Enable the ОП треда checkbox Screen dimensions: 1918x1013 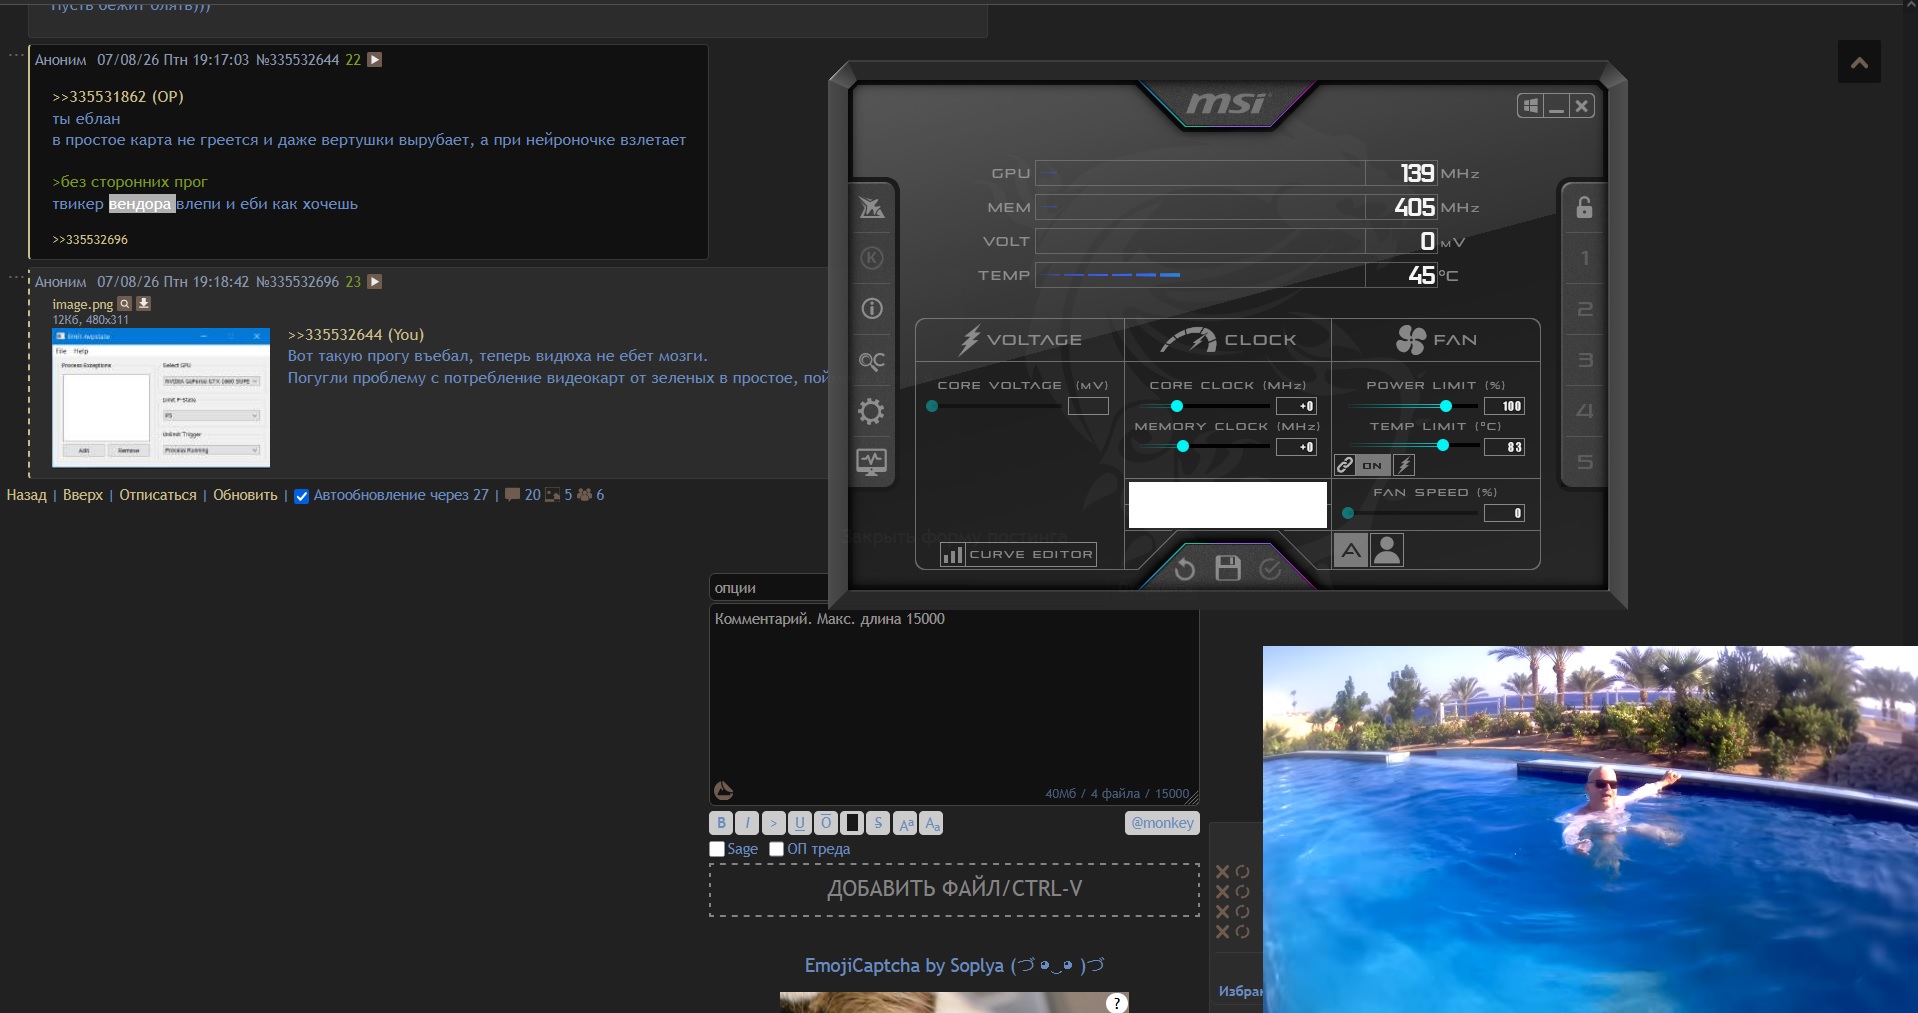pos(776,849)
